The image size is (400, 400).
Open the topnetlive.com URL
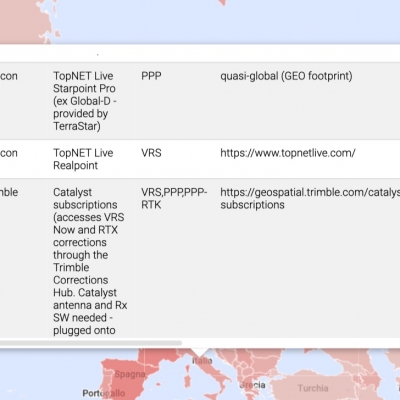(x=288, y=153)
